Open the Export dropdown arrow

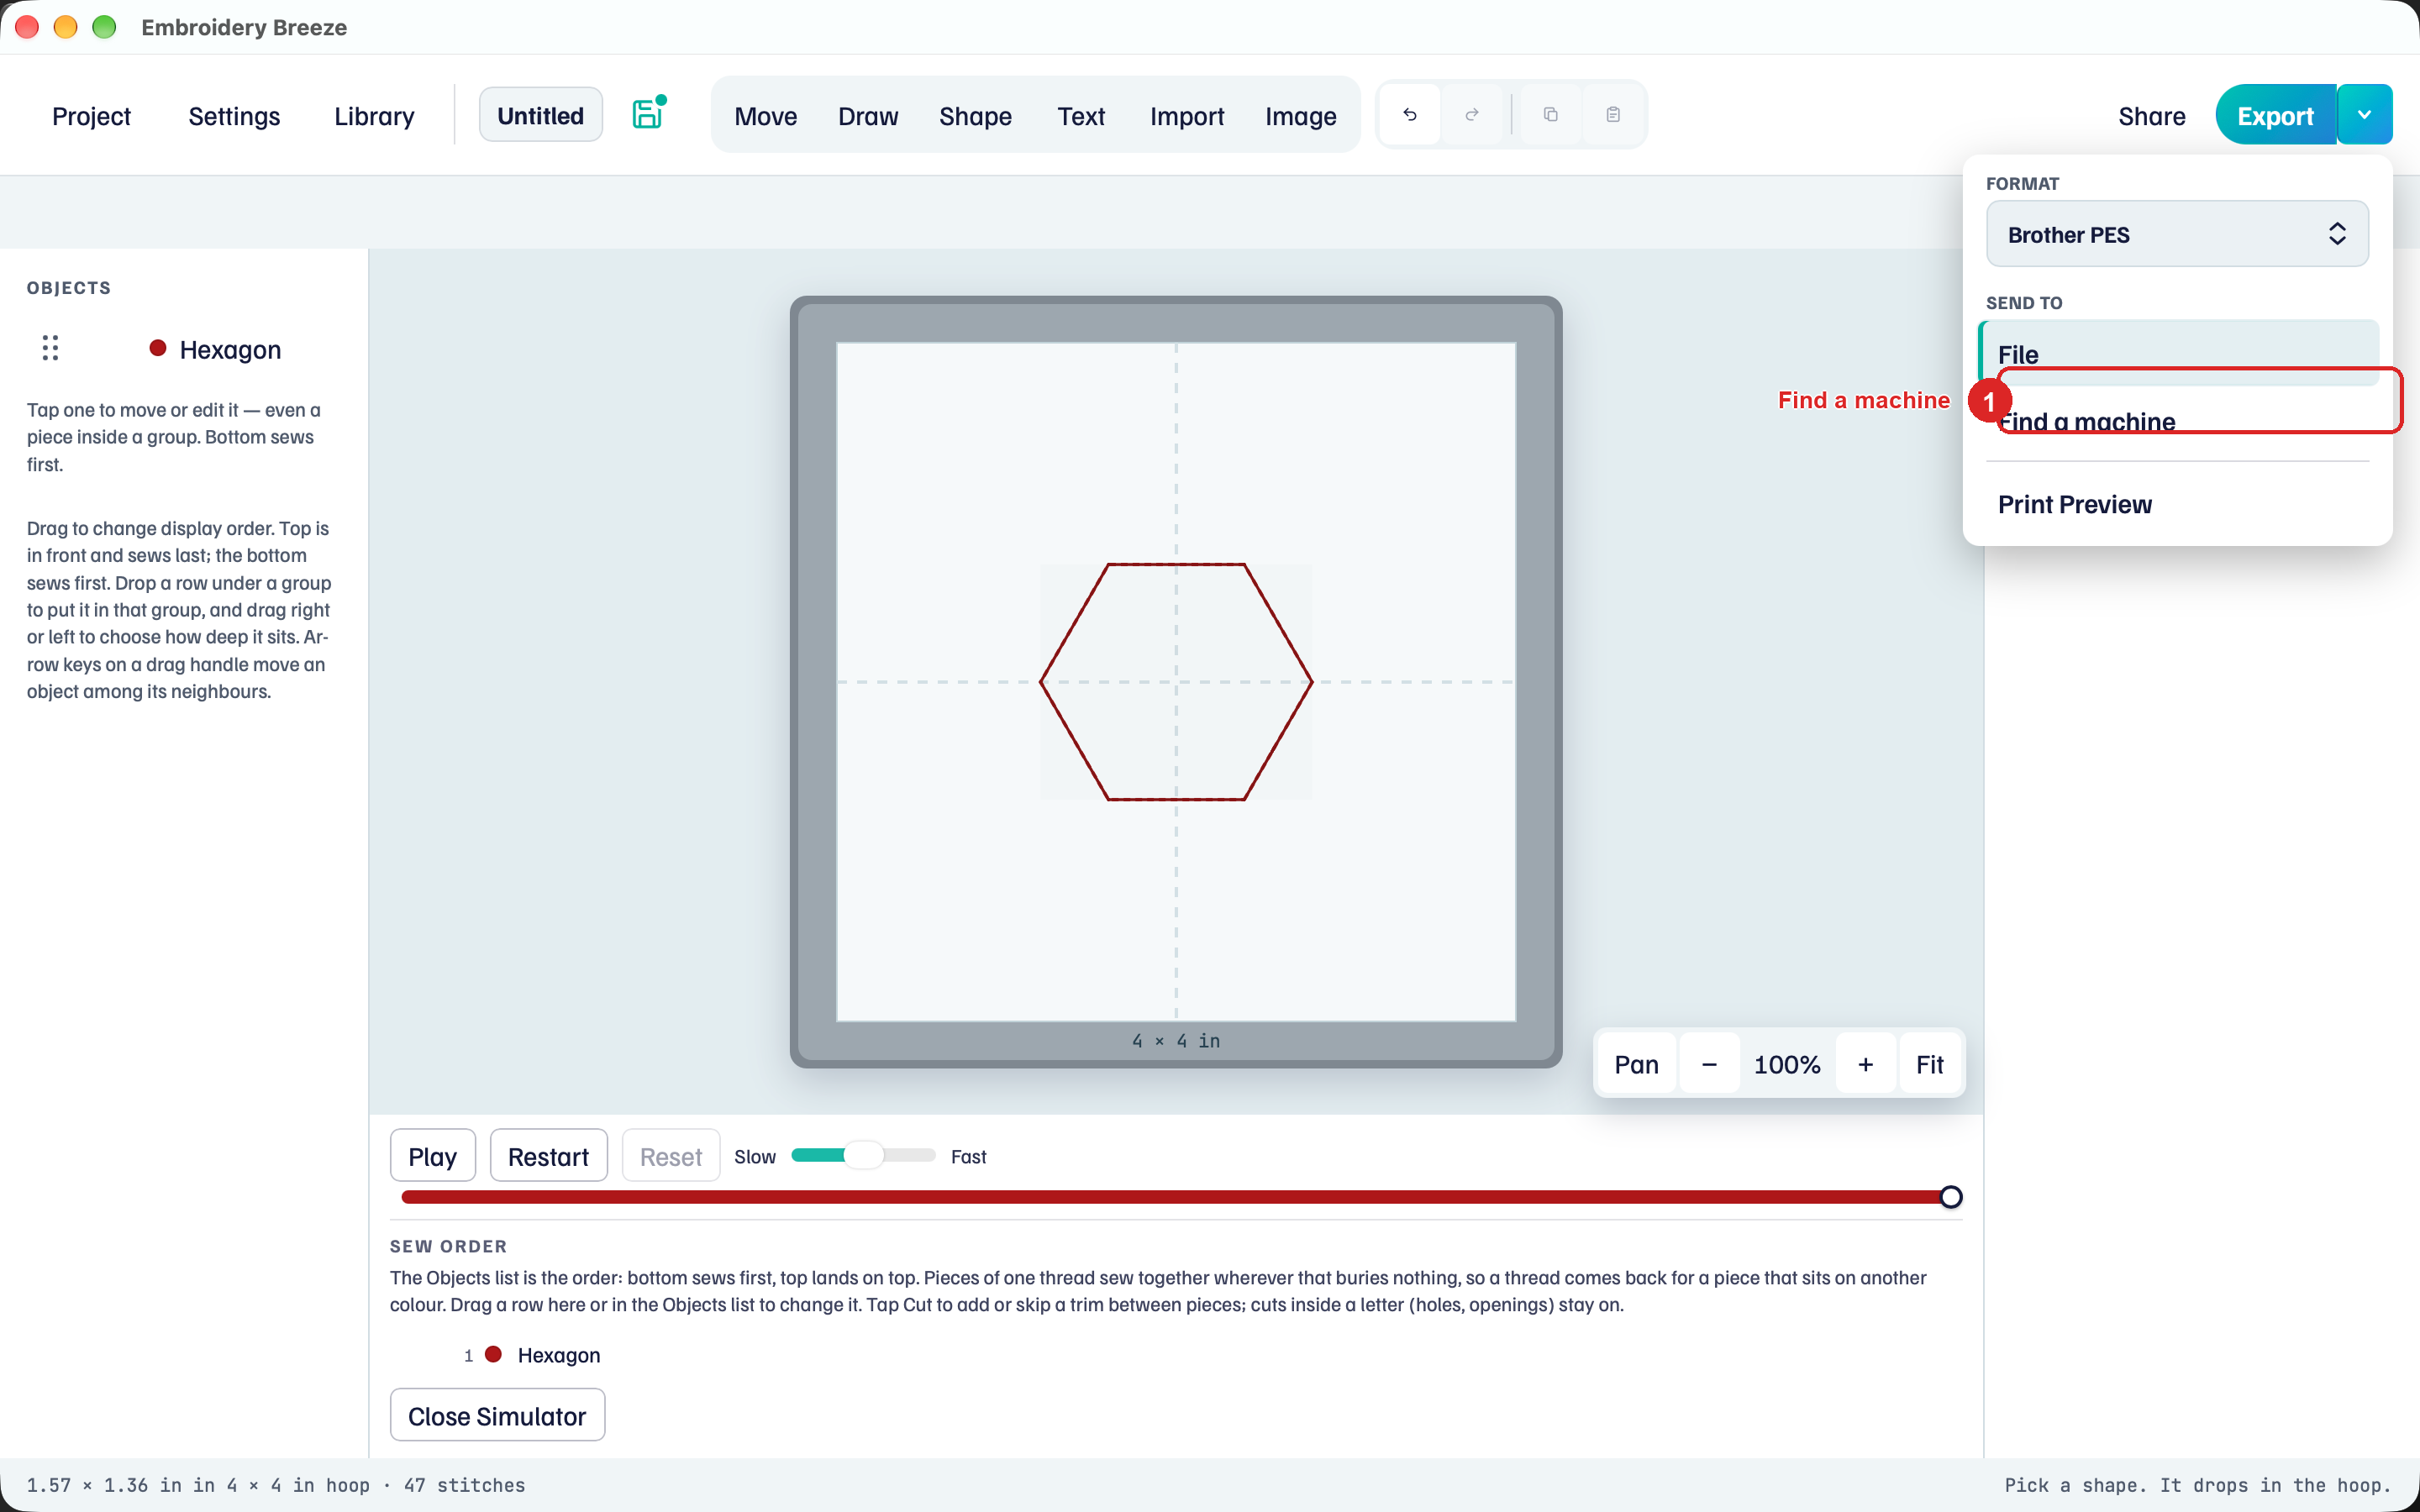click(x=2364, y=115)
